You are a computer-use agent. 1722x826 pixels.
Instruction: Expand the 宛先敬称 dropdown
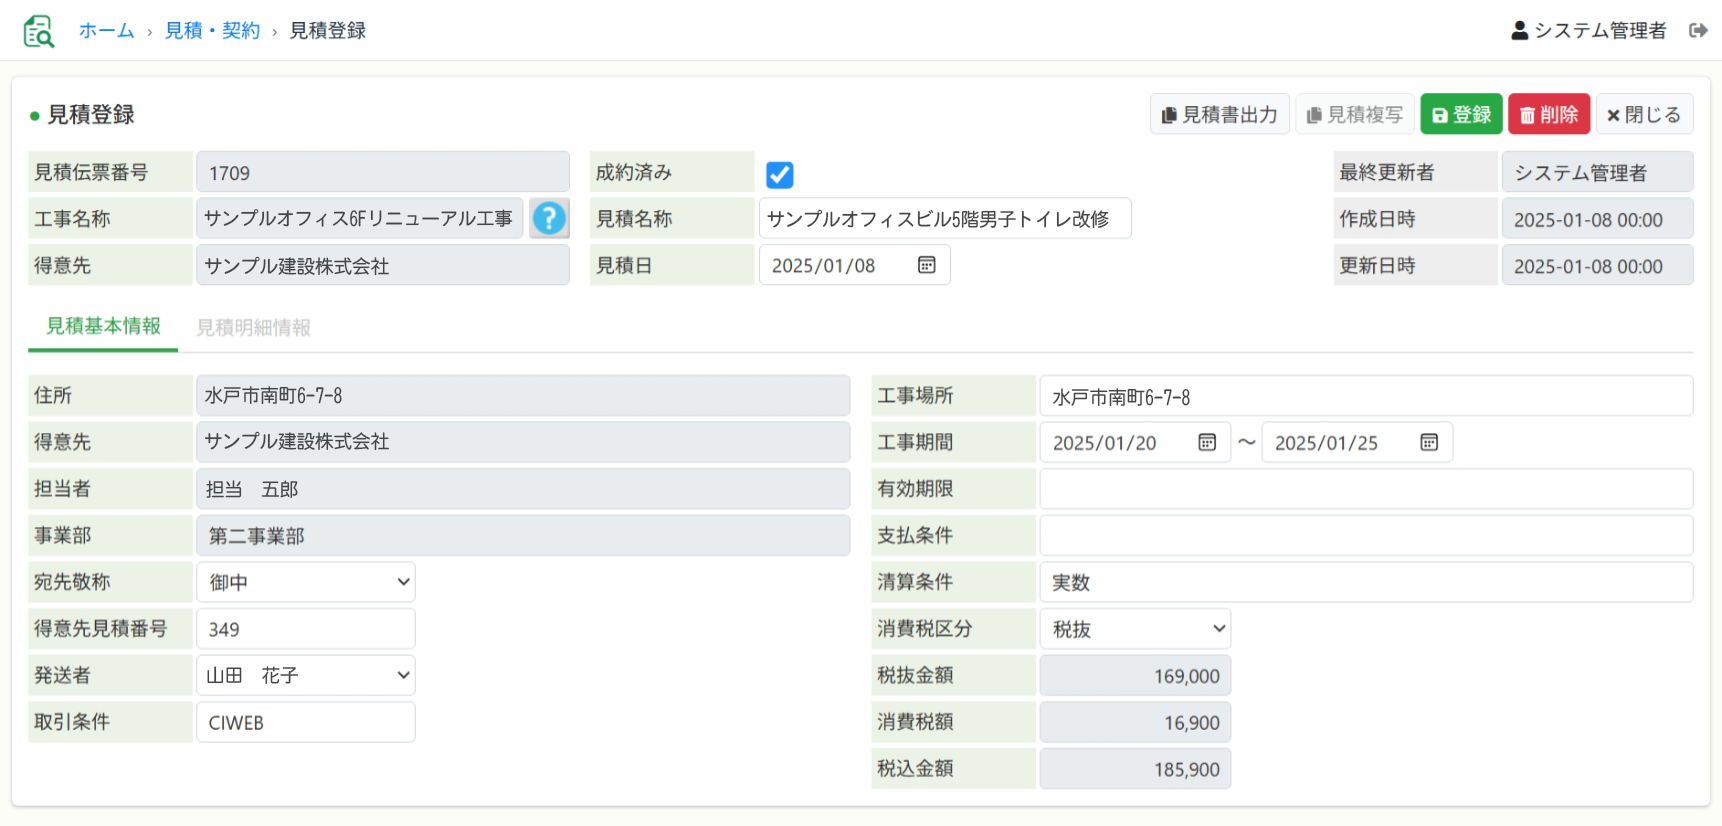[x=306, y=582]
